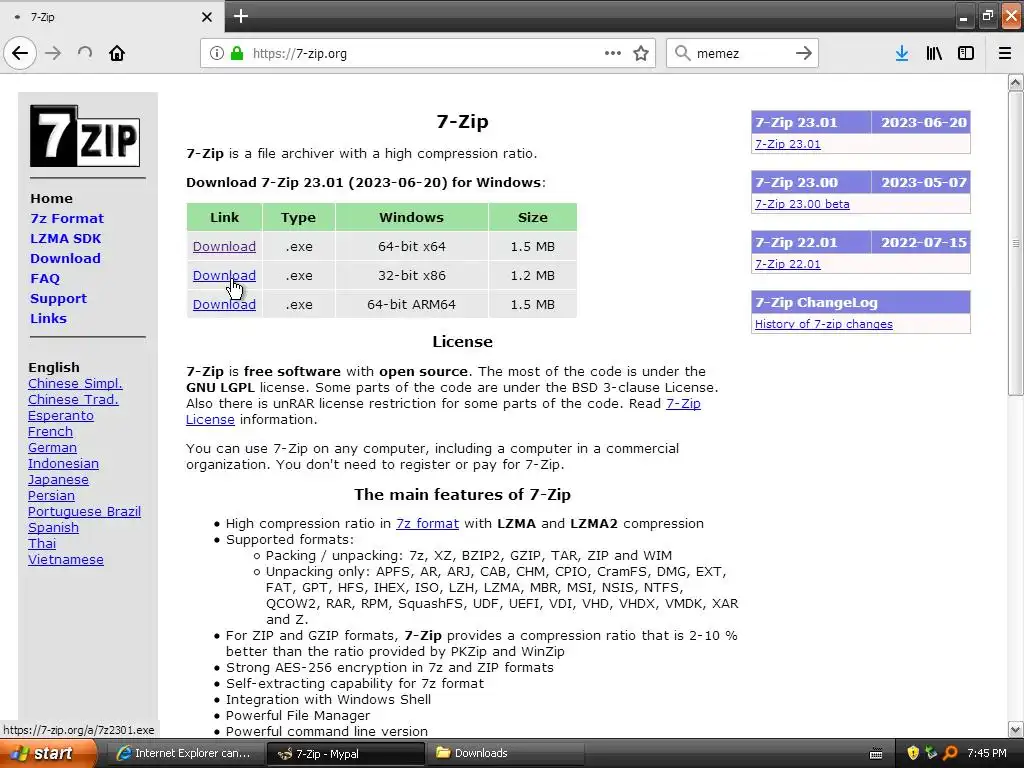Image resolution: width=1024 pixels, height=768 pixels.
Task: Click the orange magnifier tray icon
Action: click(x=950, y=753)
